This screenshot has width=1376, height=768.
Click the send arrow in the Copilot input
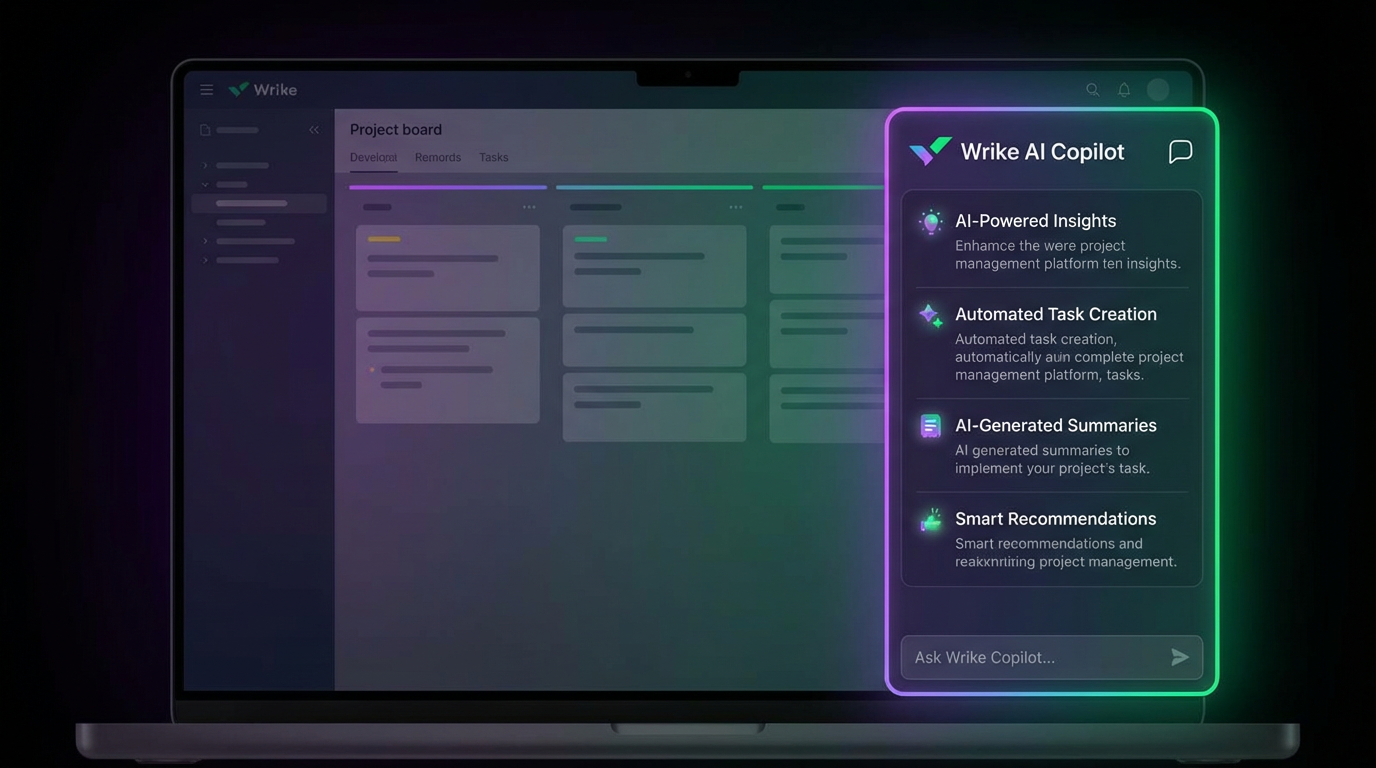(1180, 657)
